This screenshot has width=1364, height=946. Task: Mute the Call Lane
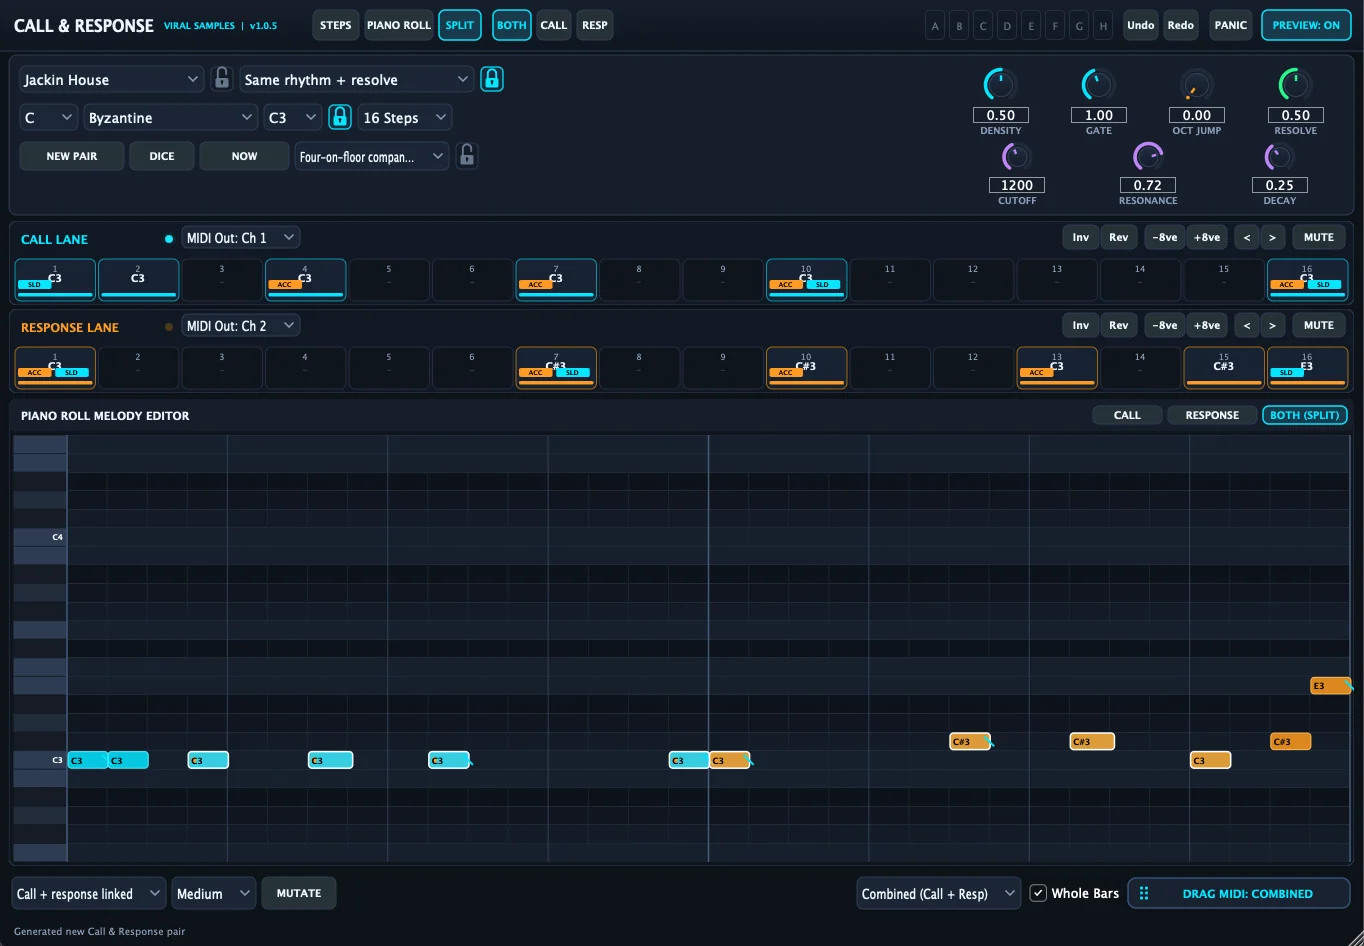click(1319, 238)
